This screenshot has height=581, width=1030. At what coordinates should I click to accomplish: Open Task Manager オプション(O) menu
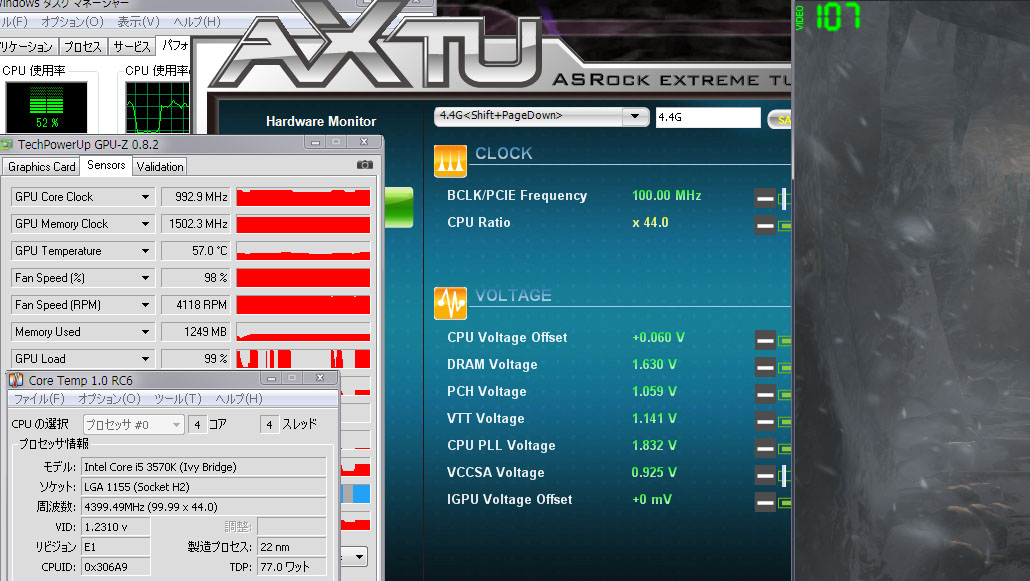click(72, 22)
